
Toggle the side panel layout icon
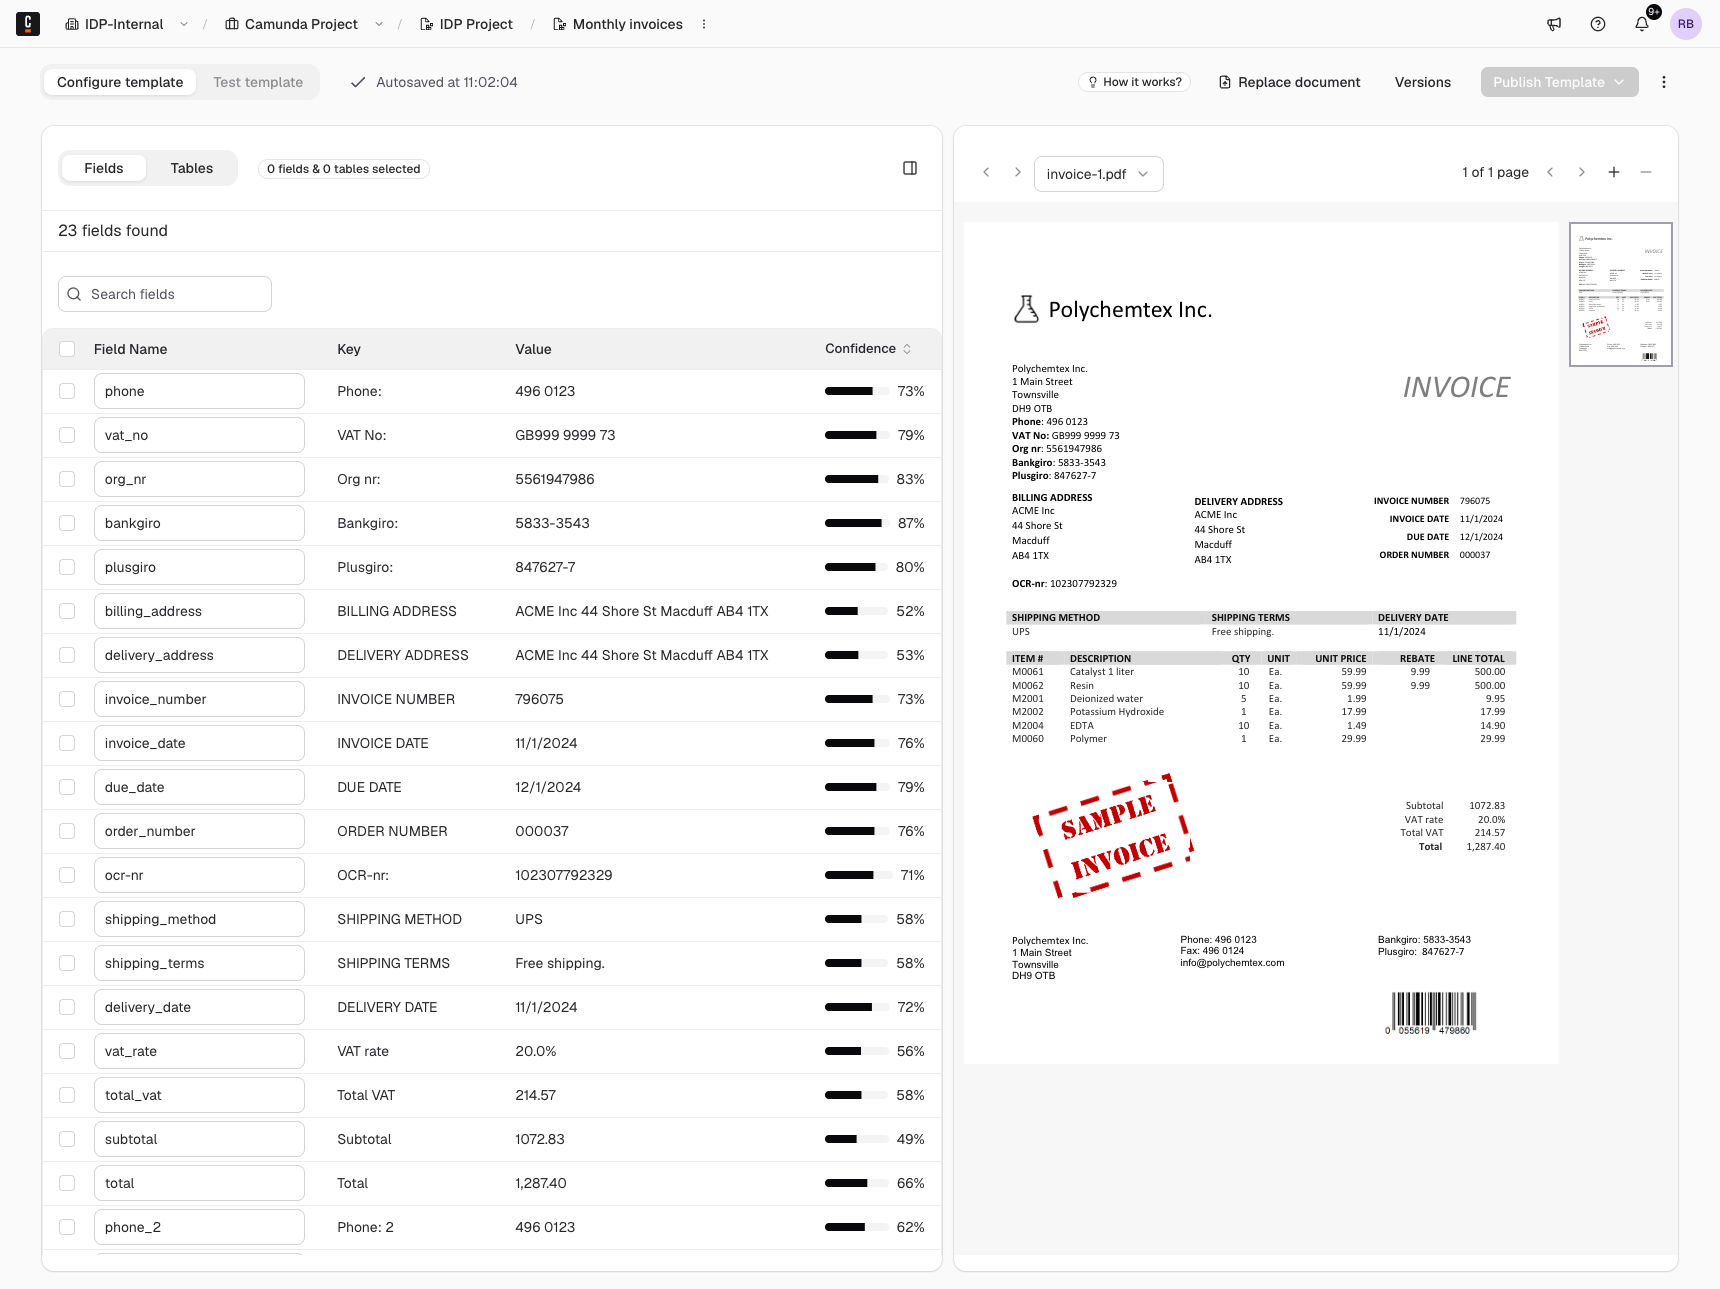pyautogui.click(x=910, y=168)
